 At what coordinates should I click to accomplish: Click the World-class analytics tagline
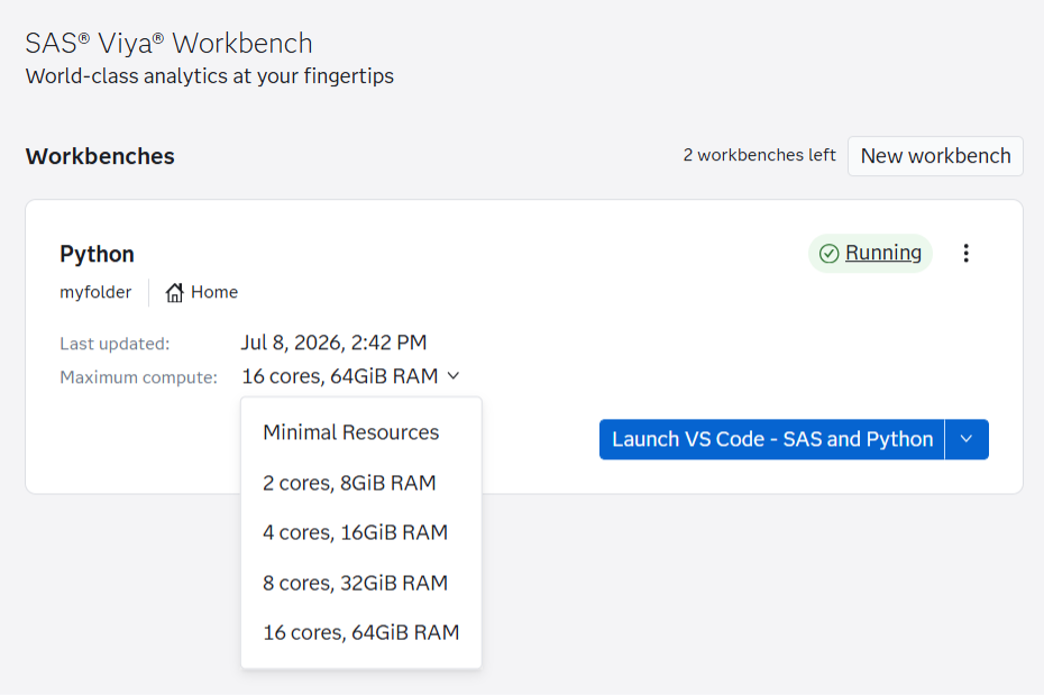click(x=210, y=77)
